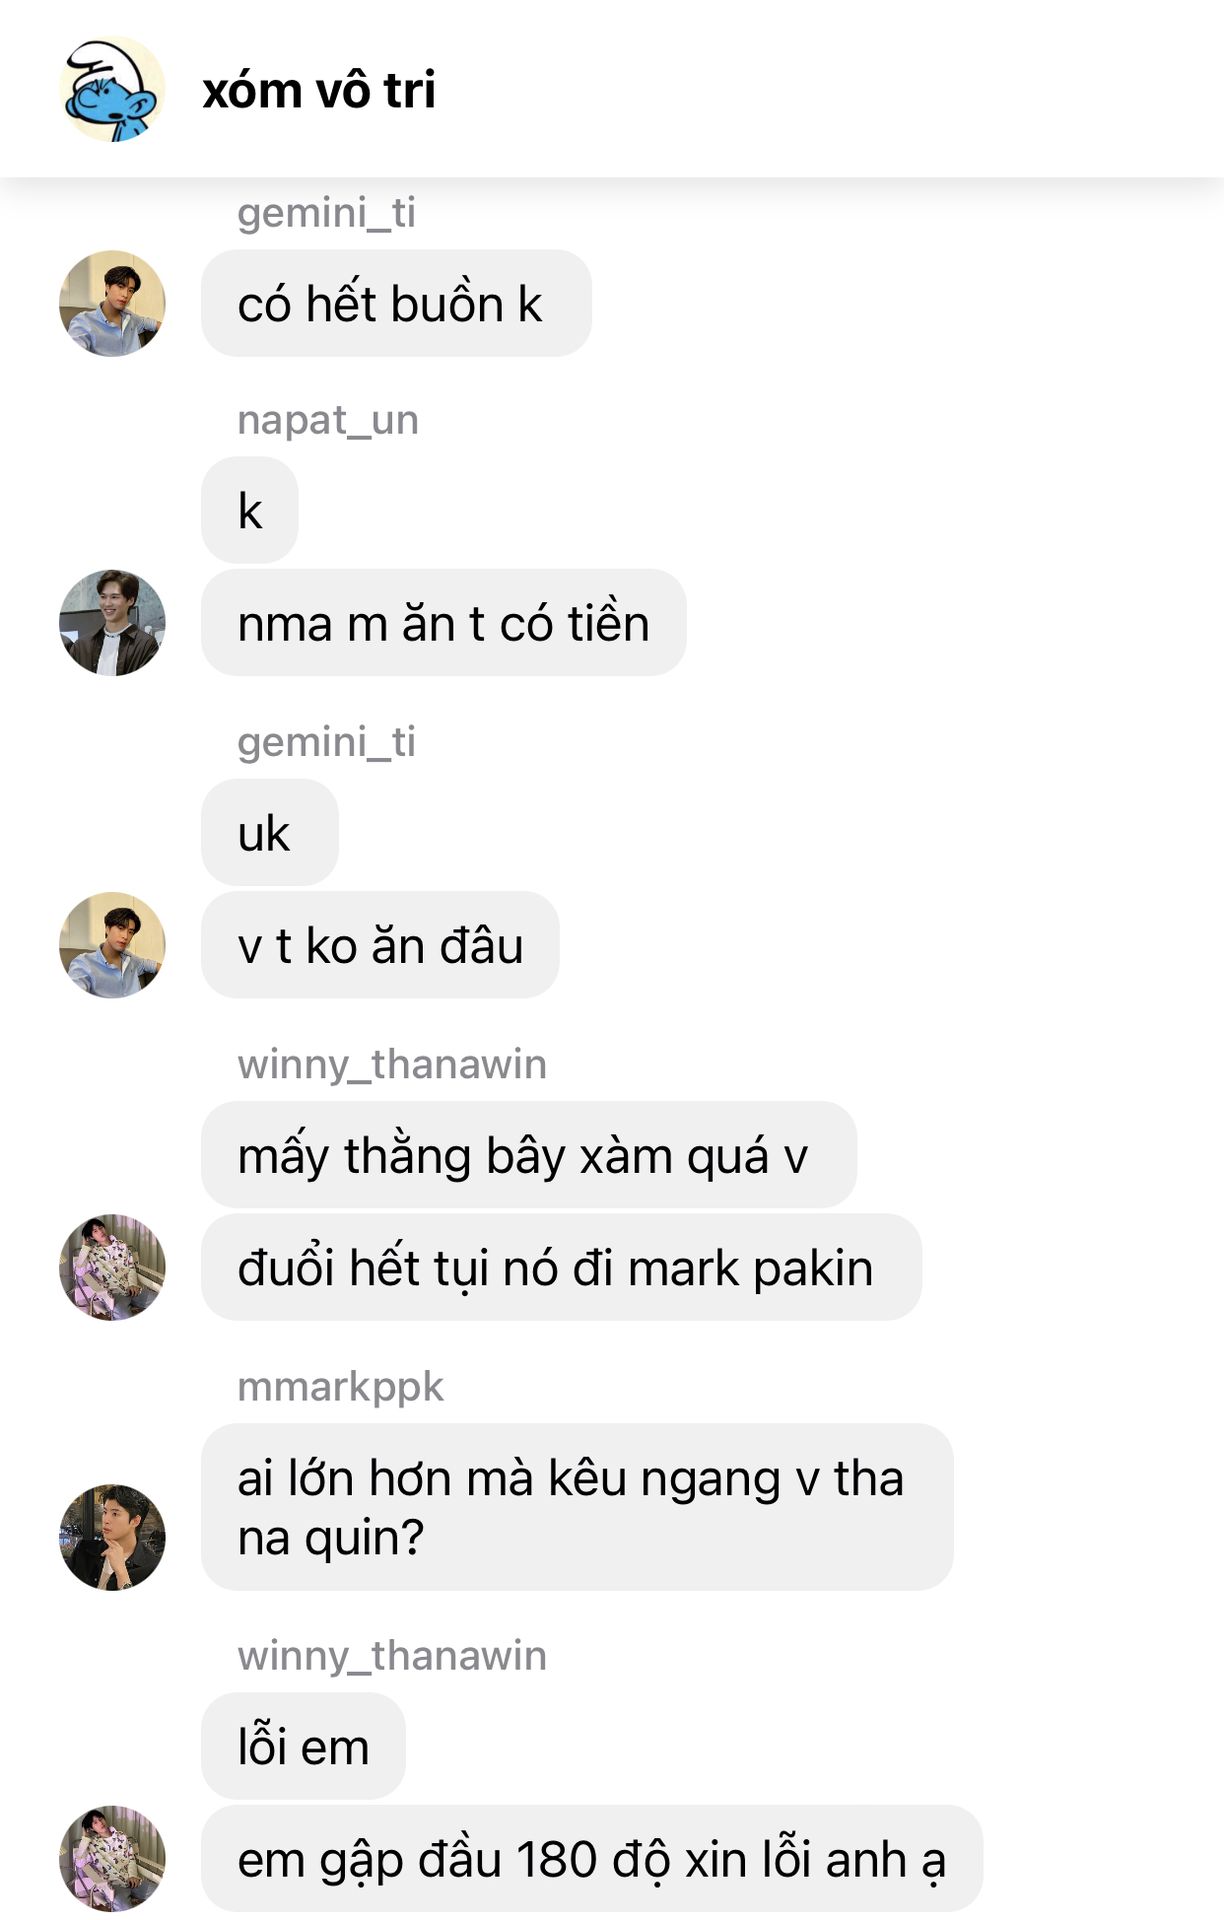
Task: Select message đuổi hết tụi nó đi mark pakin
Action: [x=561, y=1267]
